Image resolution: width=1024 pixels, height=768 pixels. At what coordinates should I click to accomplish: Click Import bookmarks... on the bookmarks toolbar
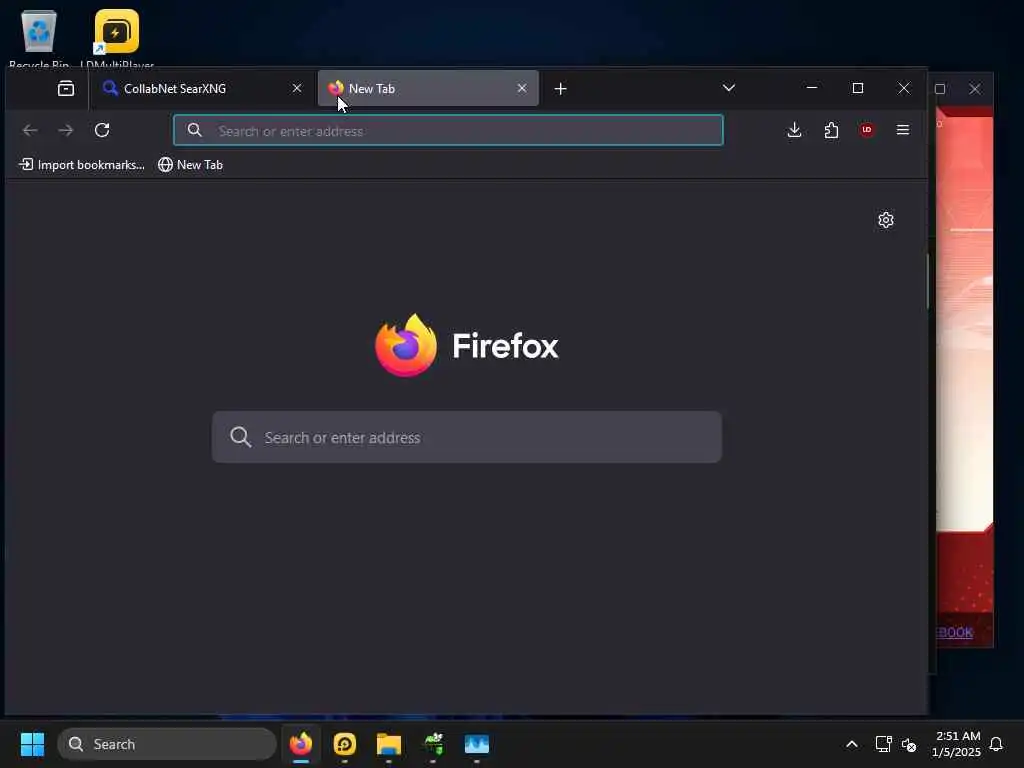[x=82, y=165]
